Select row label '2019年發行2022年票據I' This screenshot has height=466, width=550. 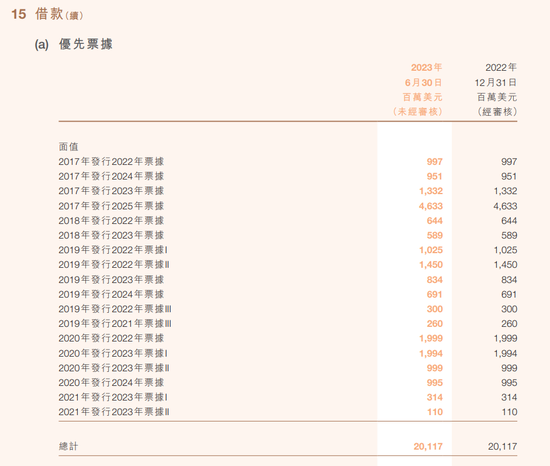point(113,250)
